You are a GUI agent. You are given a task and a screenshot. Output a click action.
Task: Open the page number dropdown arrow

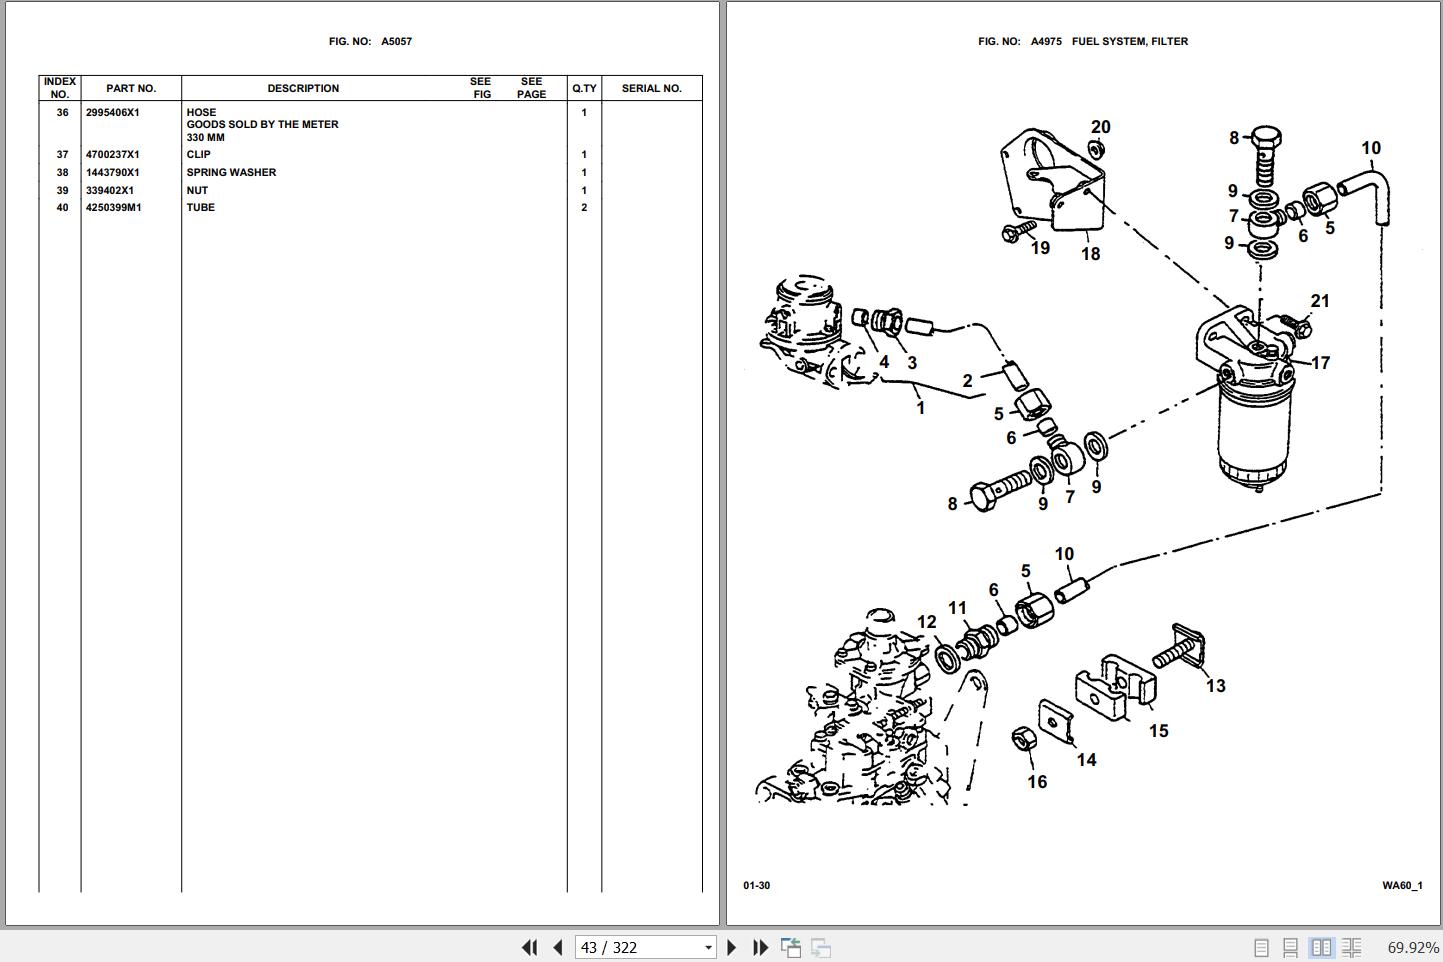[x=708, y=947]
